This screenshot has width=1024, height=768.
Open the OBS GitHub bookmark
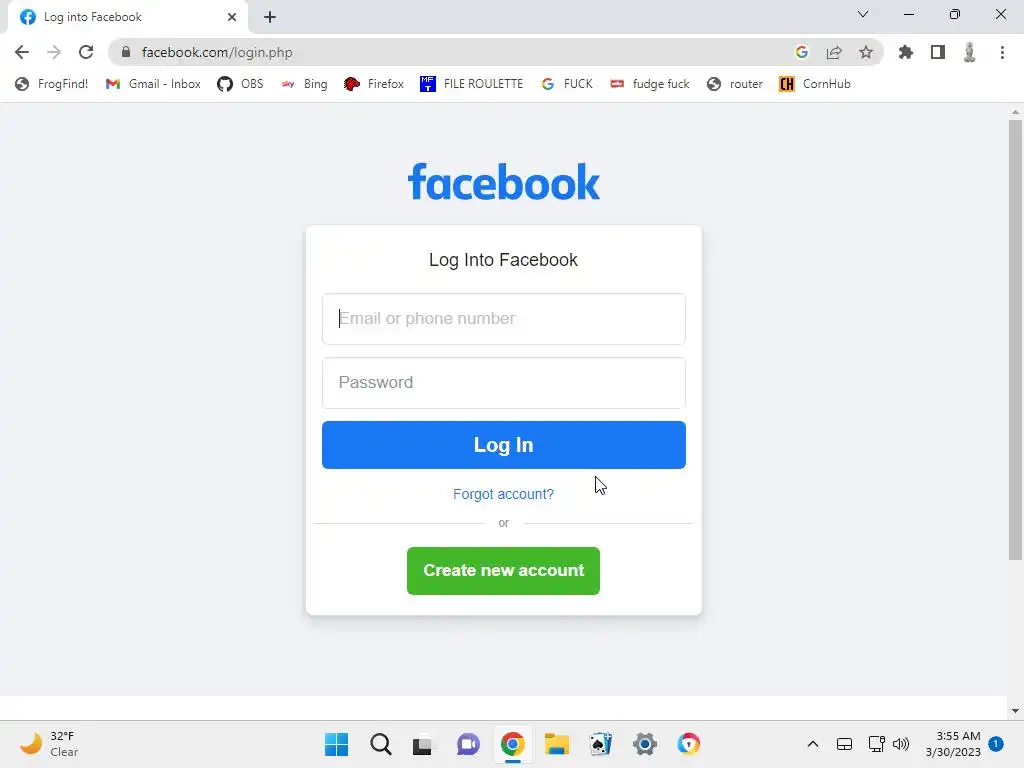tap(240, 84)
